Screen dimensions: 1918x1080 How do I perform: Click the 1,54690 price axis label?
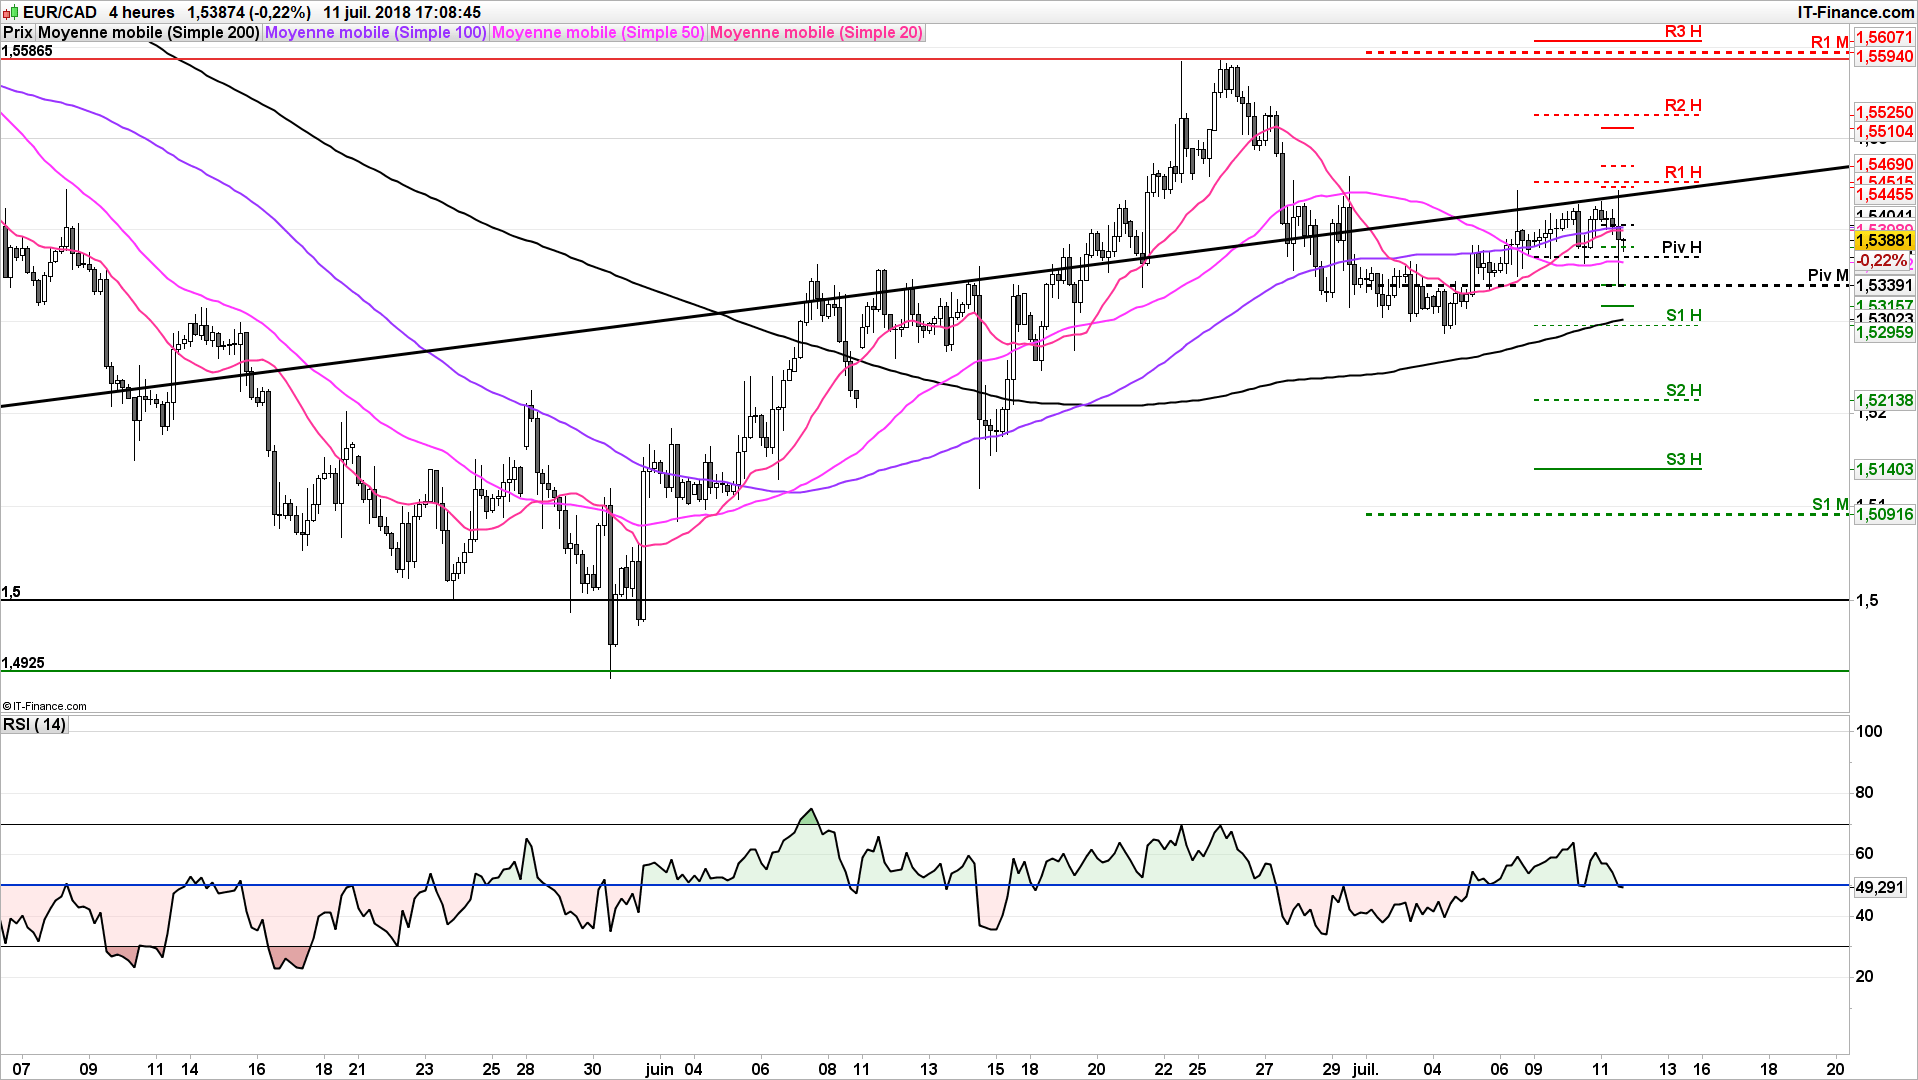click(1884, 165)
